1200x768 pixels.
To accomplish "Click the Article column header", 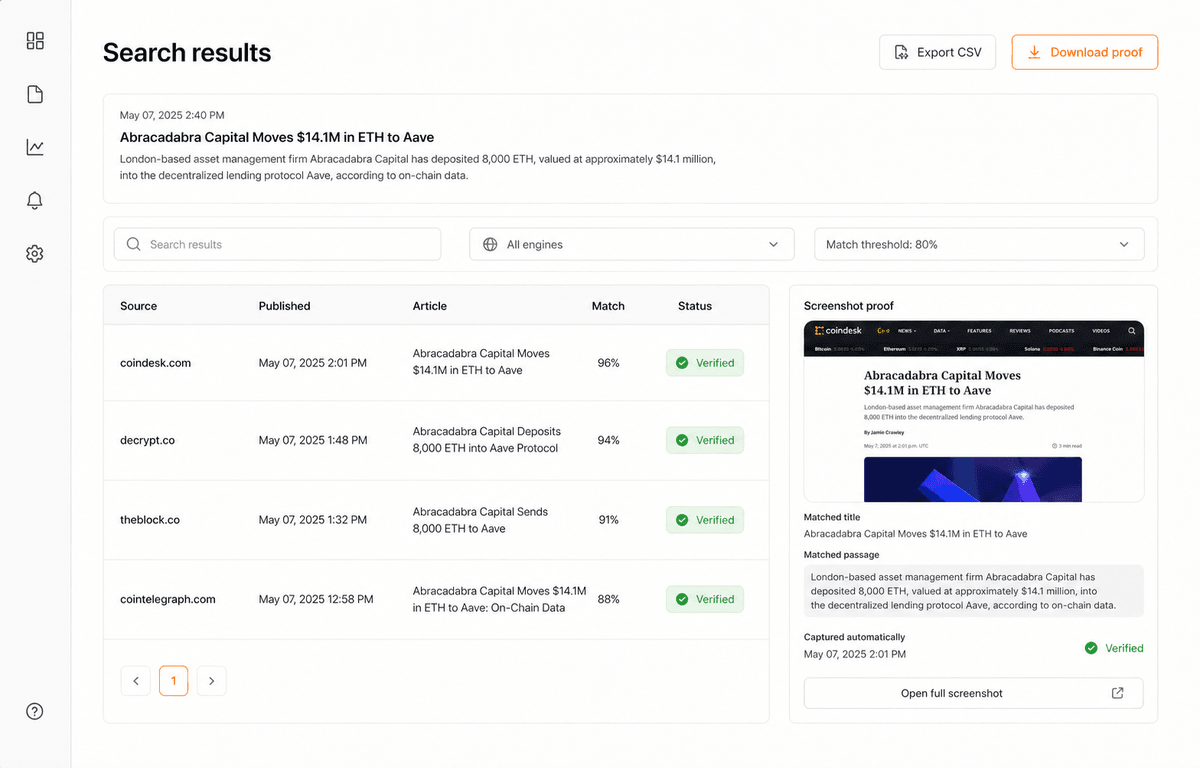I will (430, 306).
